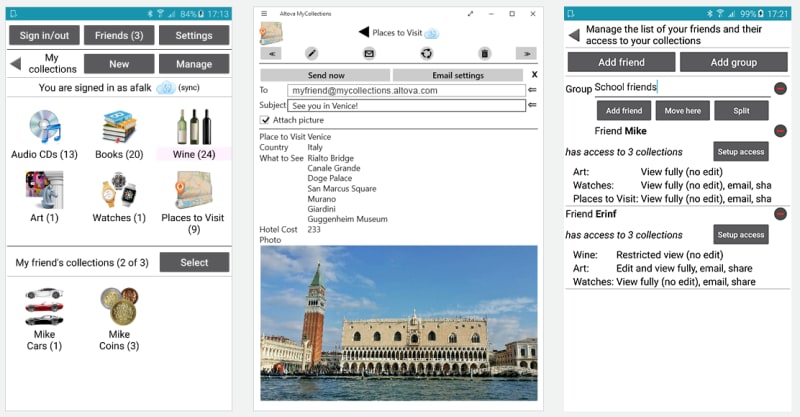Image resolution: width=800 pixels, height=417 pixels.
Task: Go to the previous record arrow
Action: tap(273, 53)
